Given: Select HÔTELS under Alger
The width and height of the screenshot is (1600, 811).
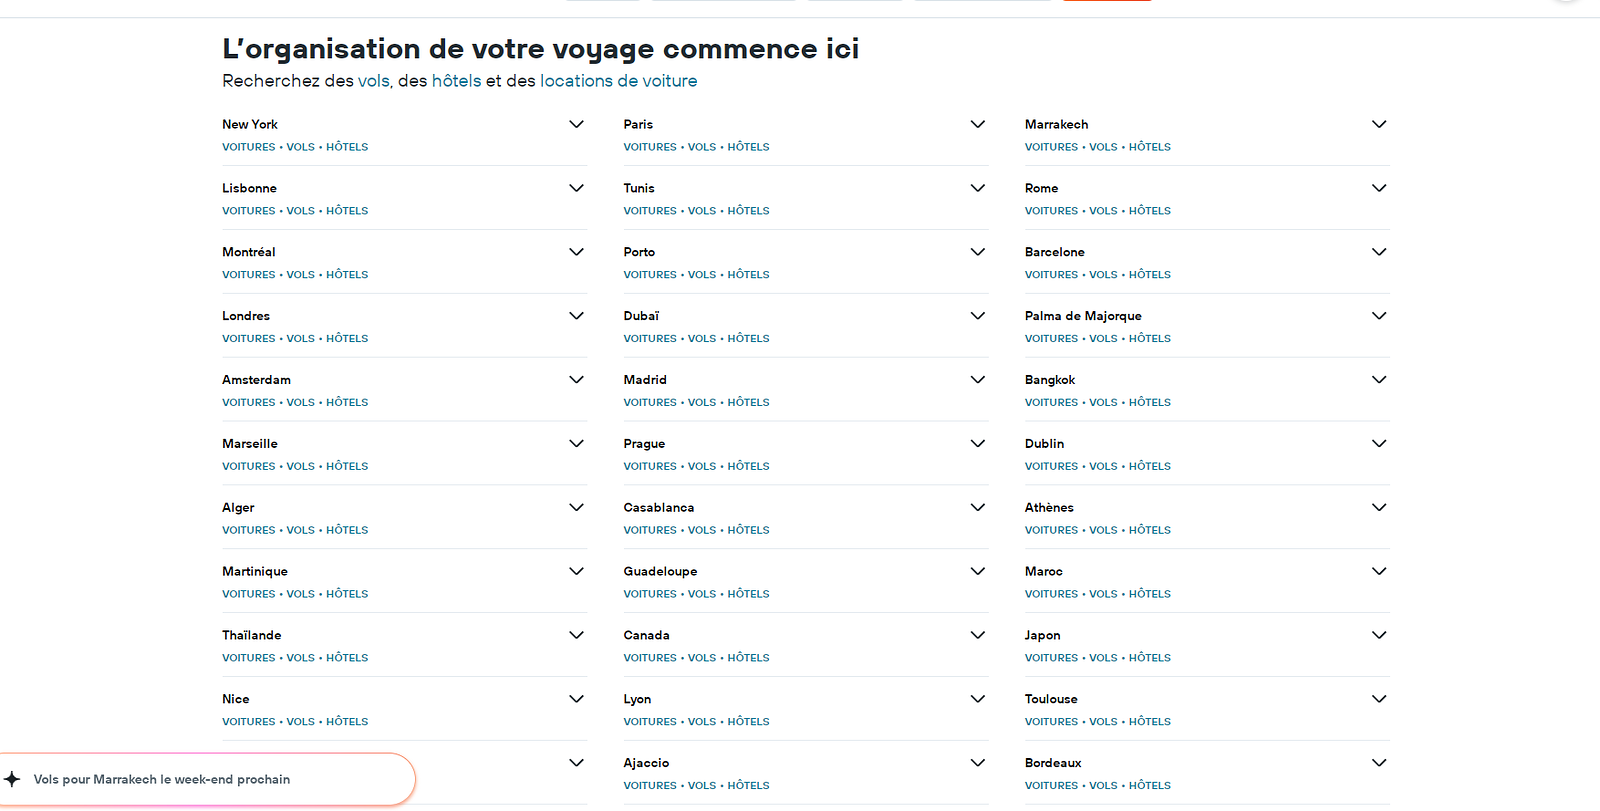Looking at the screenshot, I should click(347, 531).
